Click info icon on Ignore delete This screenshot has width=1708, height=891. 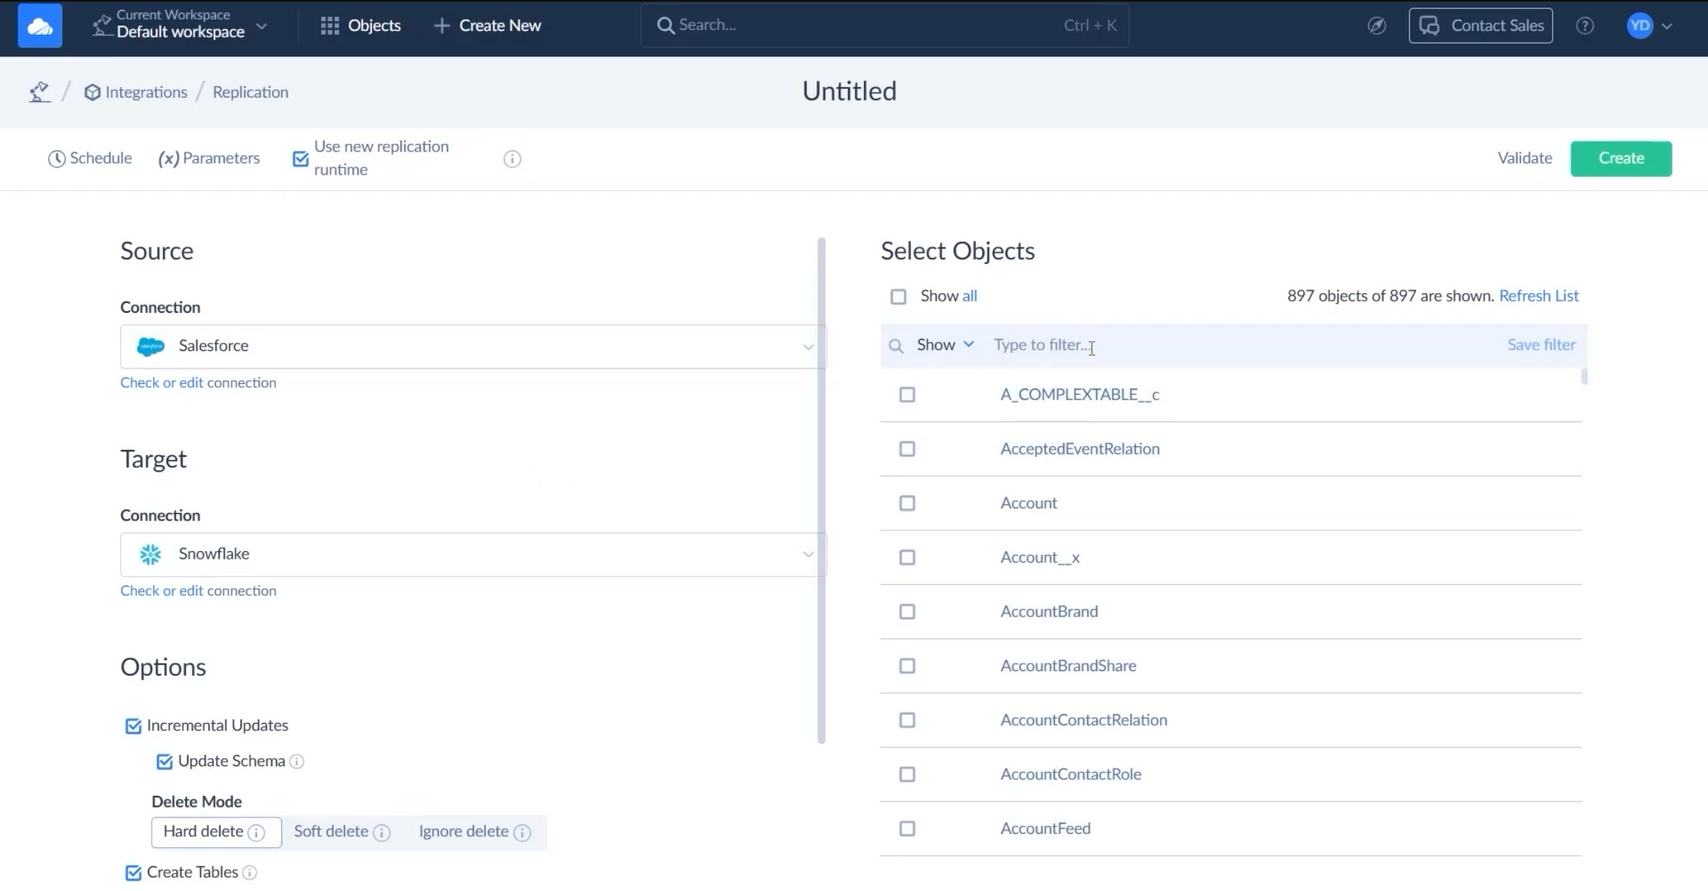click(x=522, y=833)
